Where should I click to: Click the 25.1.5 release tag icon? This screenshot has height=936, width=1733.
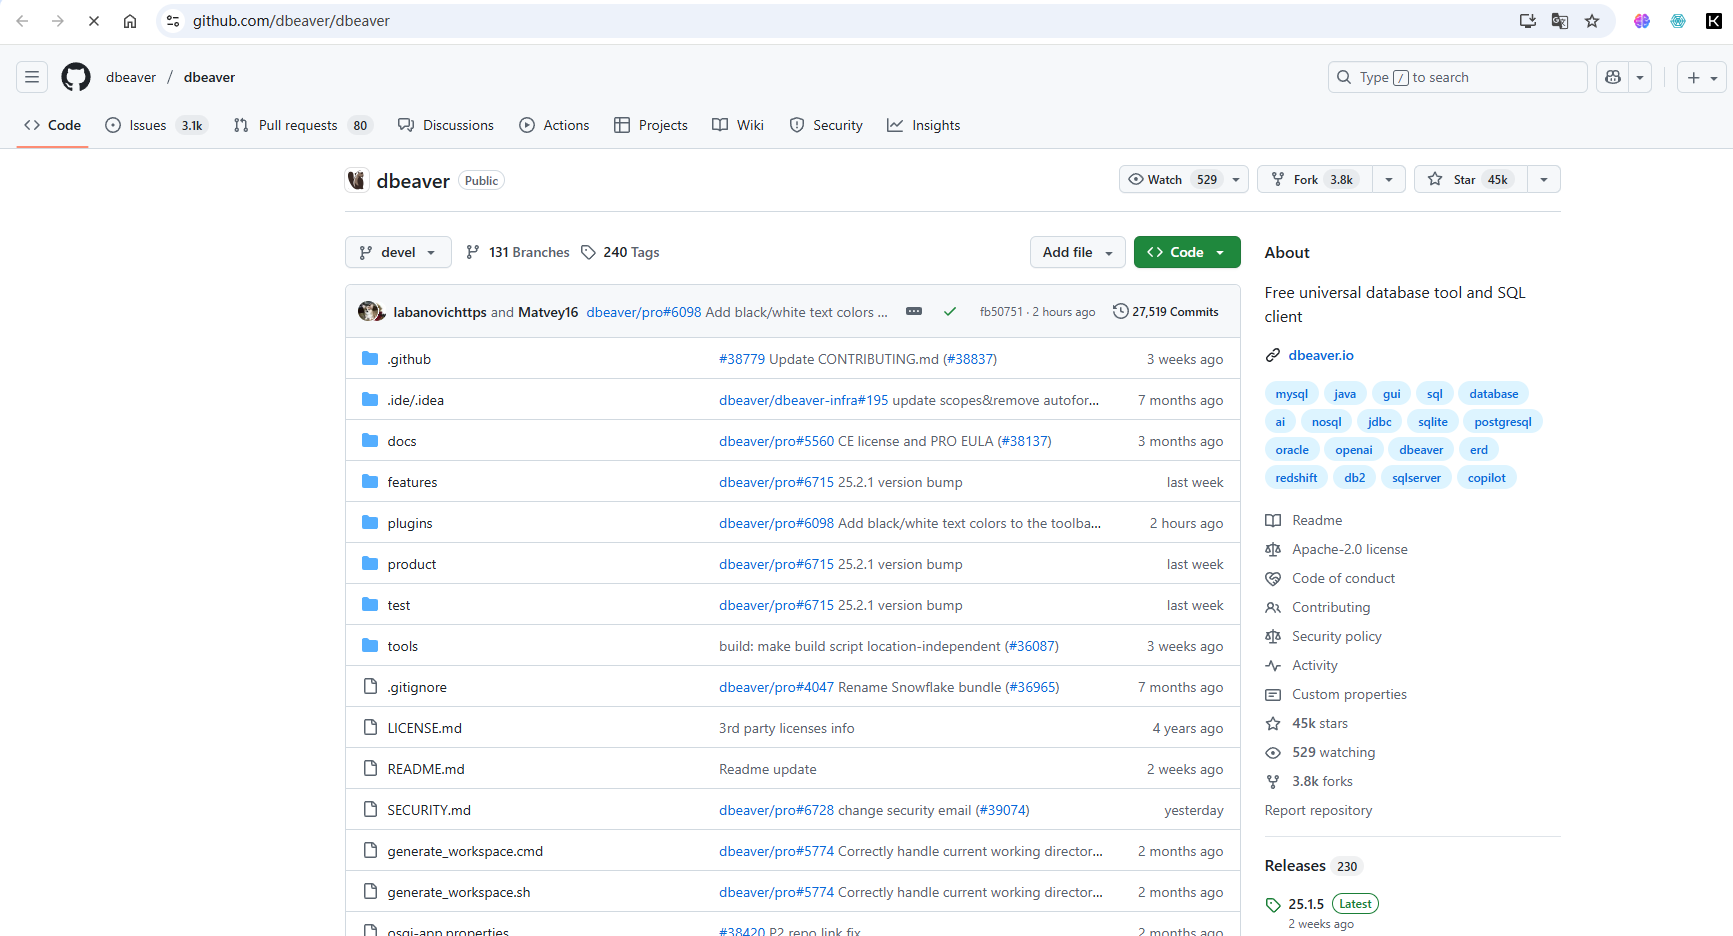pos(1273,905)
